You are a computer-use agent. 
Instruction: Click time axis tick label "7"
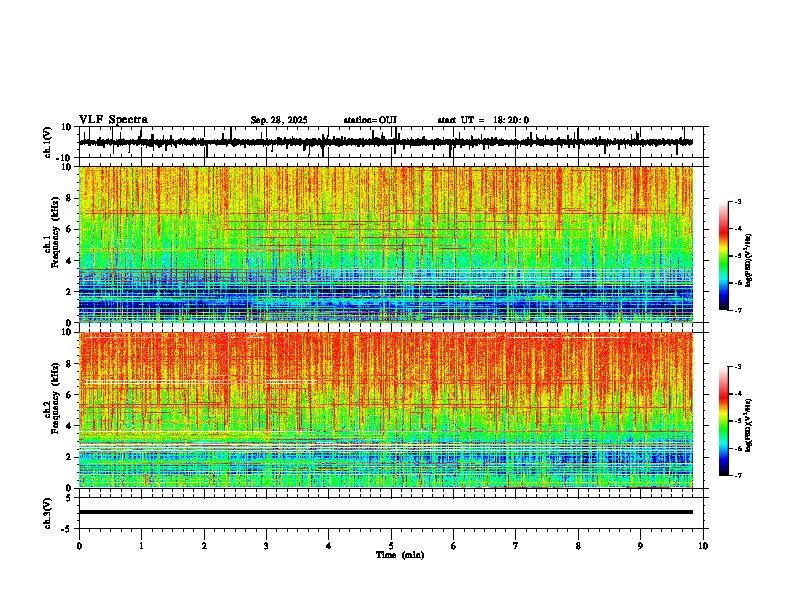516,546
